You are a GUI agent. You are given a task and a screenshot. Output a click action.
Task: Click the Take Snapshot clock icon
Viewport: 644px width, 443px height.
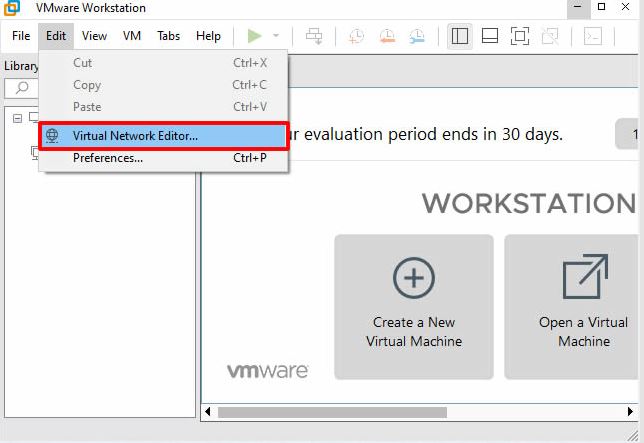[356, 36]
